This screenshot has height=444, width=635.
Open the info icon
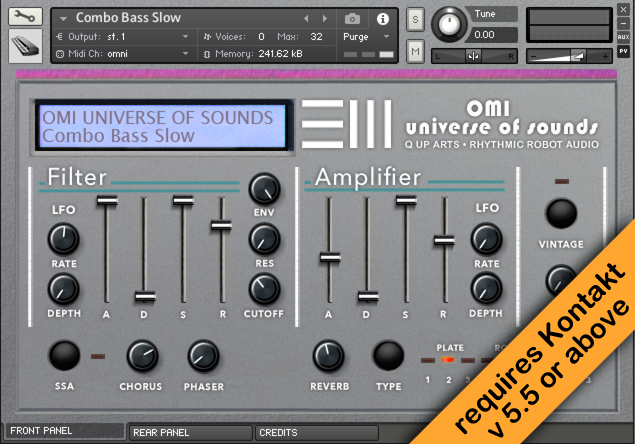pos(383,19)
